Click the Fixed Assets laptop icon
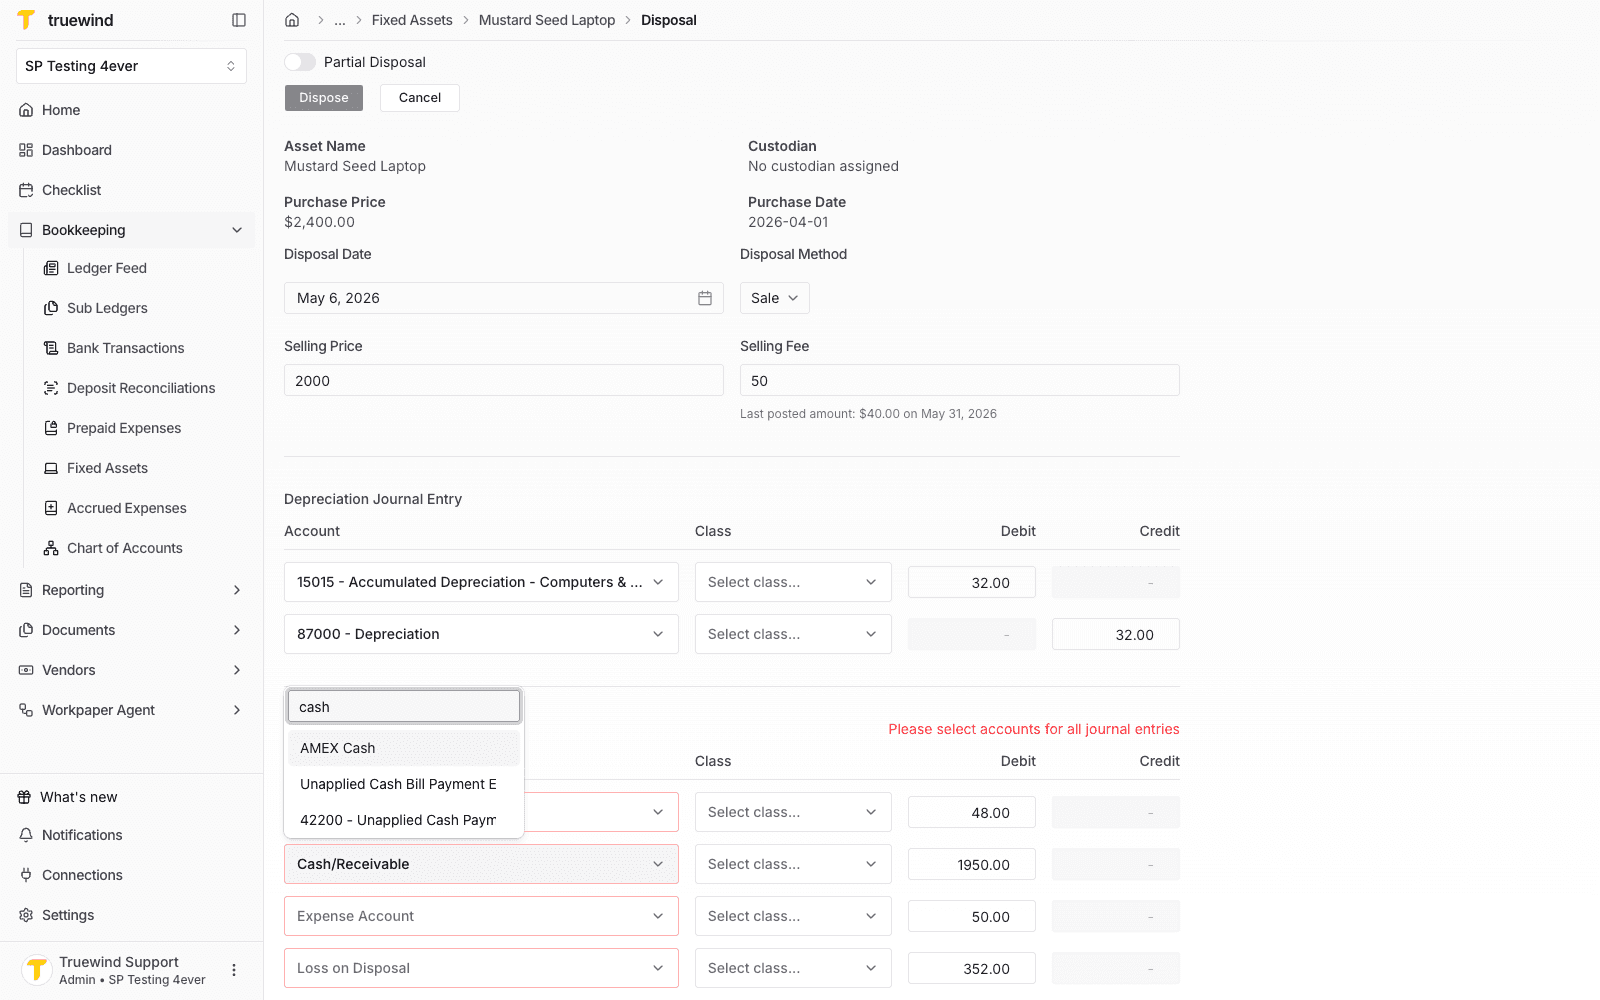This screenshot has height=1000, width=1600. [x=51, y=468]
